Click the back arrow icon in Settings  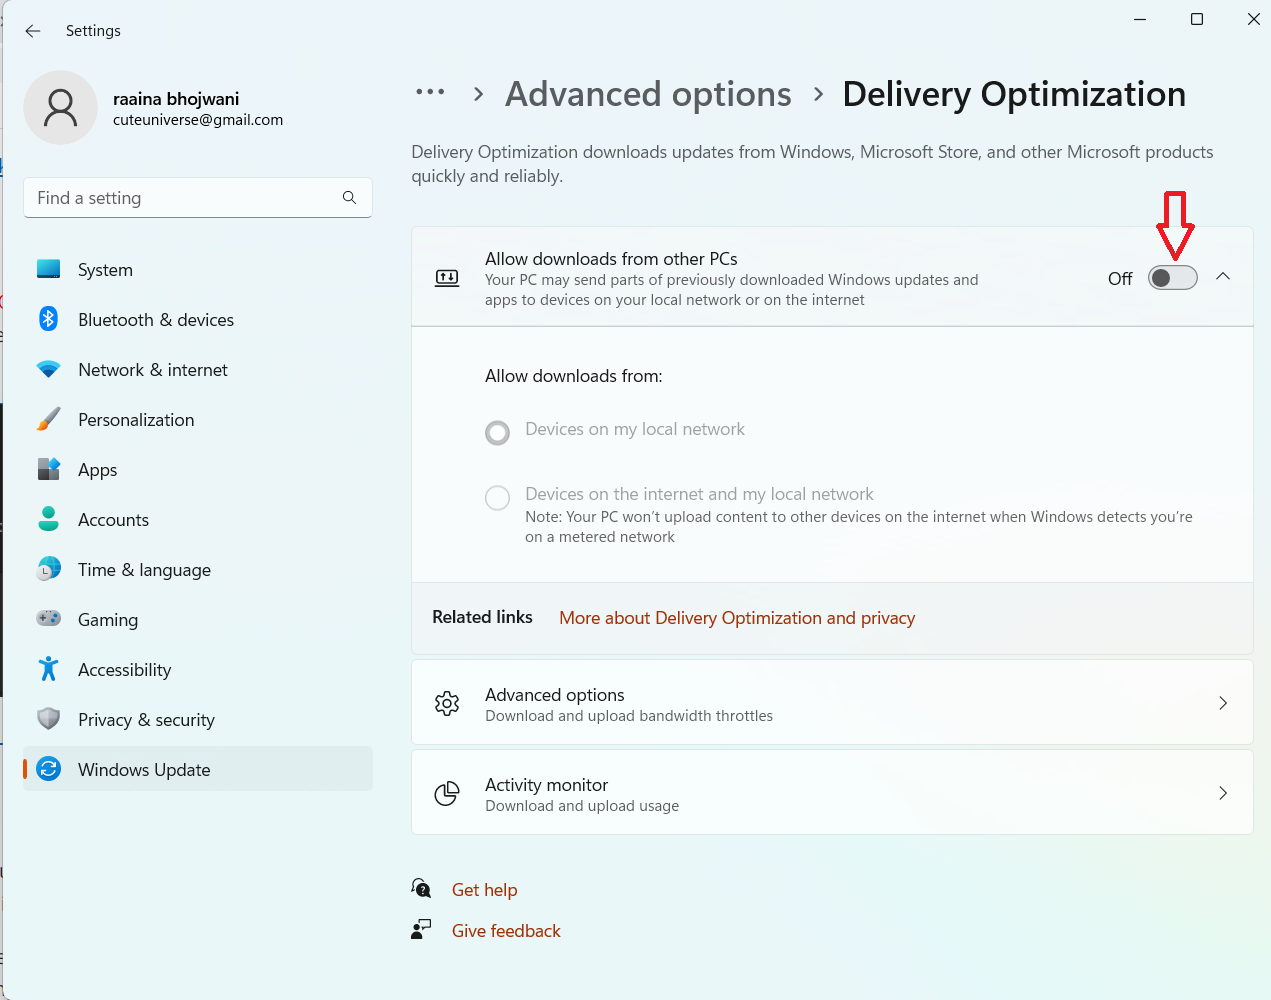(x=33, y=31)
